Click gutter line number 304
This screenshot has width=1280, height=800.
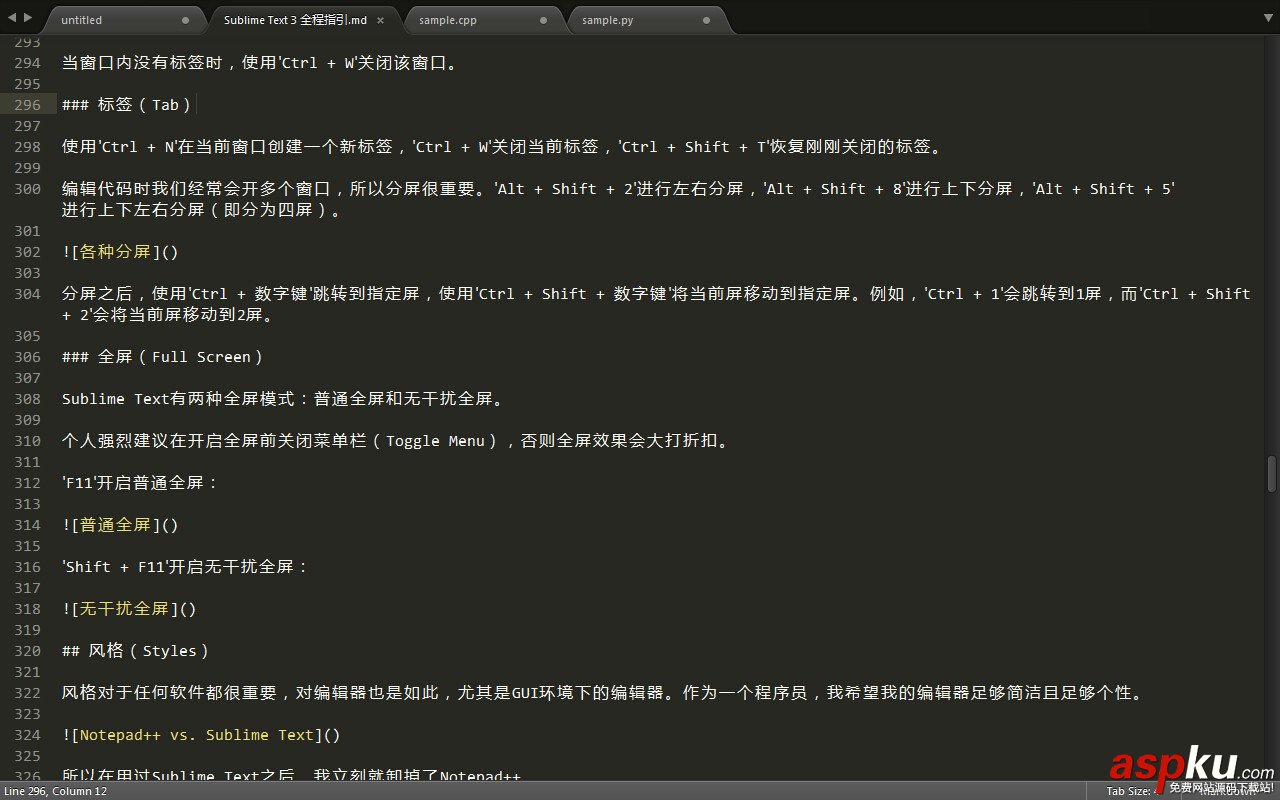(27, 294)
